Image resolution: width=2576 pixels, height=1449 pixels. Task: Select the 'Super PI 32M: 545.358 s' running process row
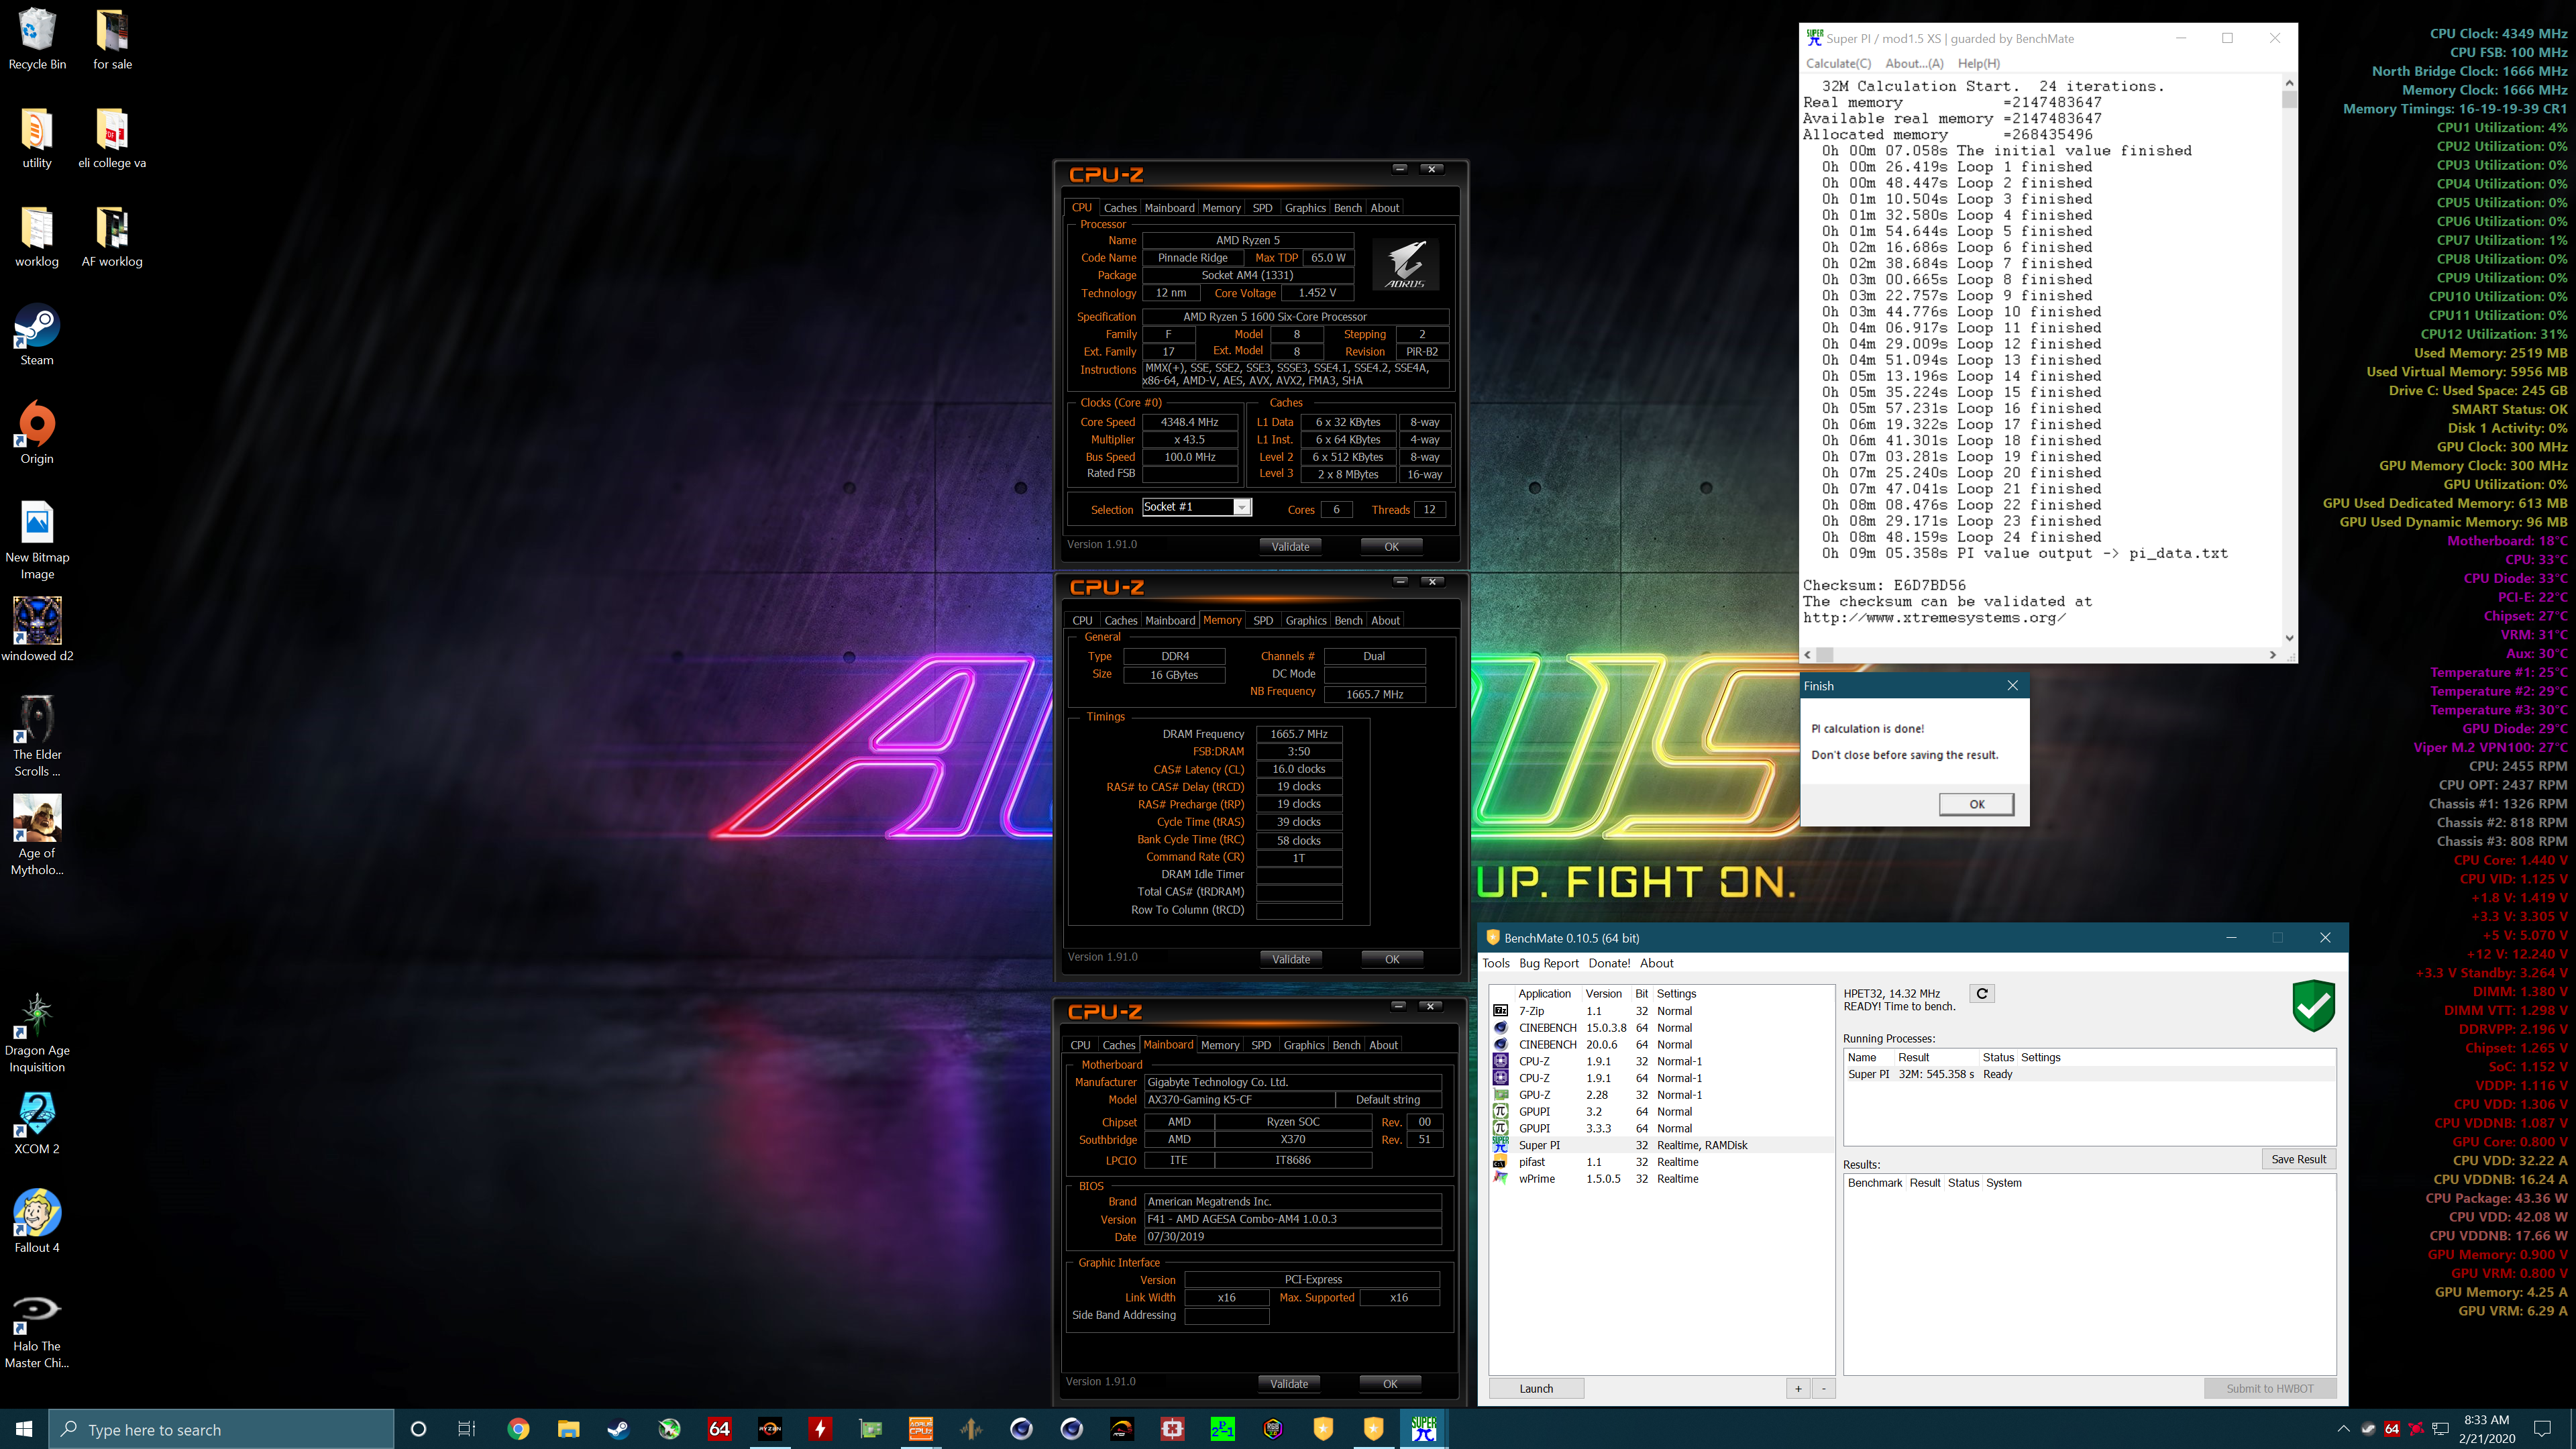[2089, 1074]
